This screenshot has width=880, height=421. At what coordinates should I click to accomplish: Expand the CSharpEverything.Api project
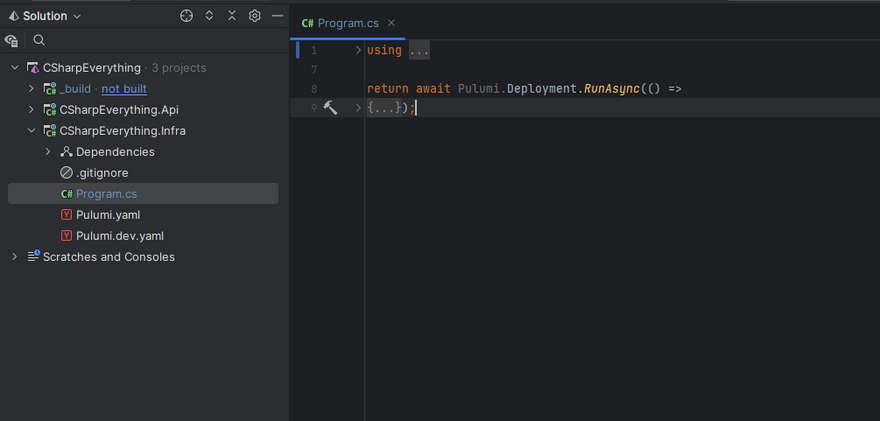(31, 110)
